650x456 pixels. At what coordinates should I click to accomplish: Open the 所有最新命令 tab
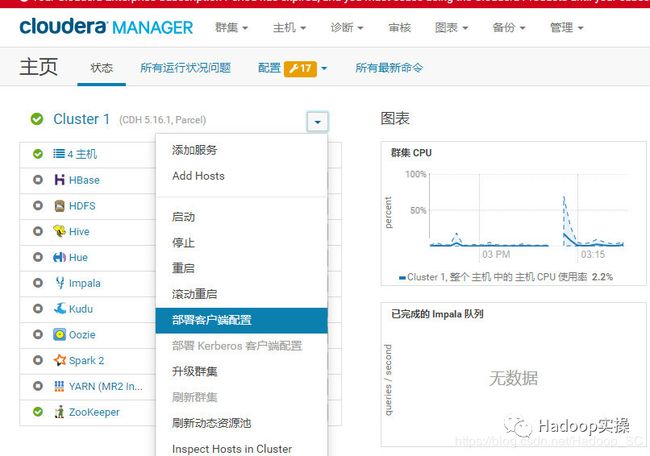[x=389, y=68]
